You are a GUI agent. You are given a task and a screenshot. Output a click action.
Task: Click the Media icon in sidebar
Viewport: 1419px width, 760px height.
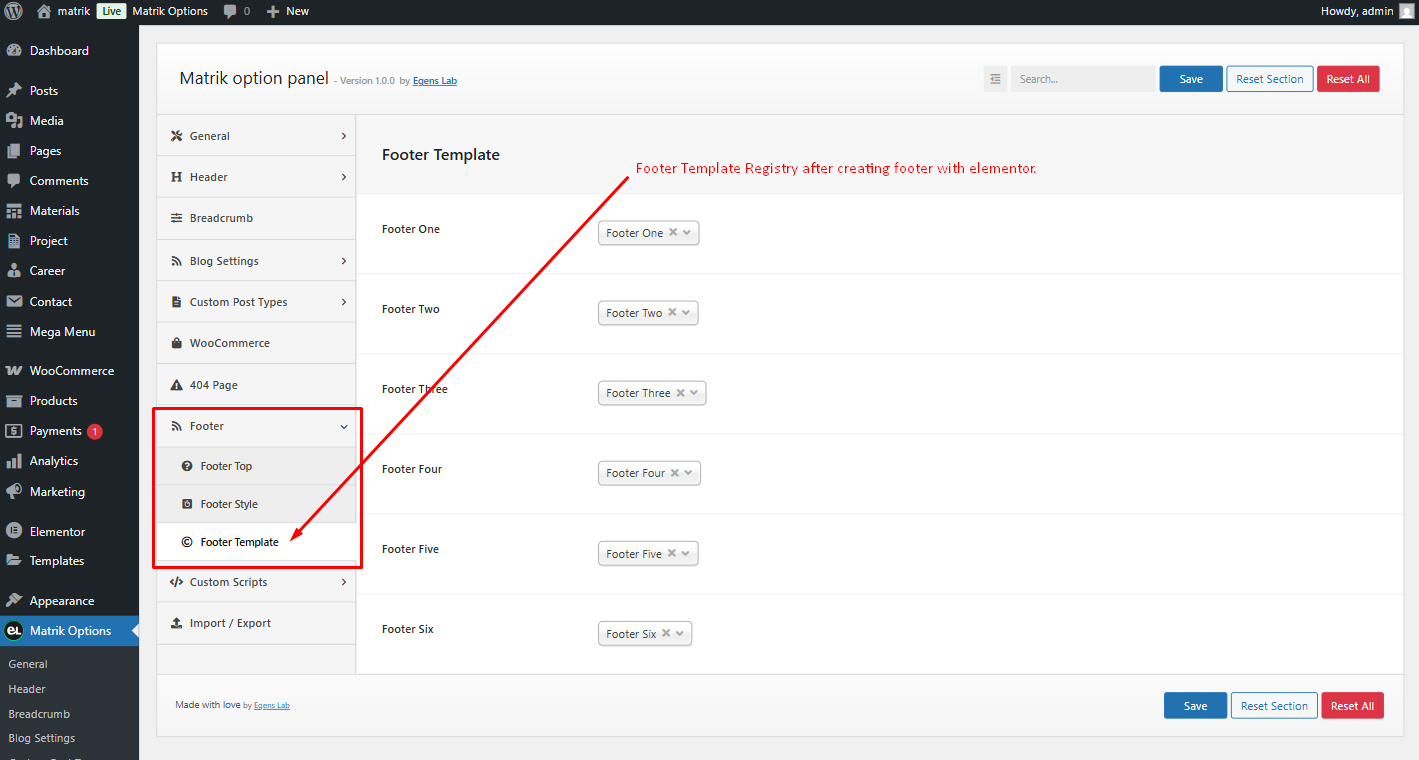pos(14,121)
